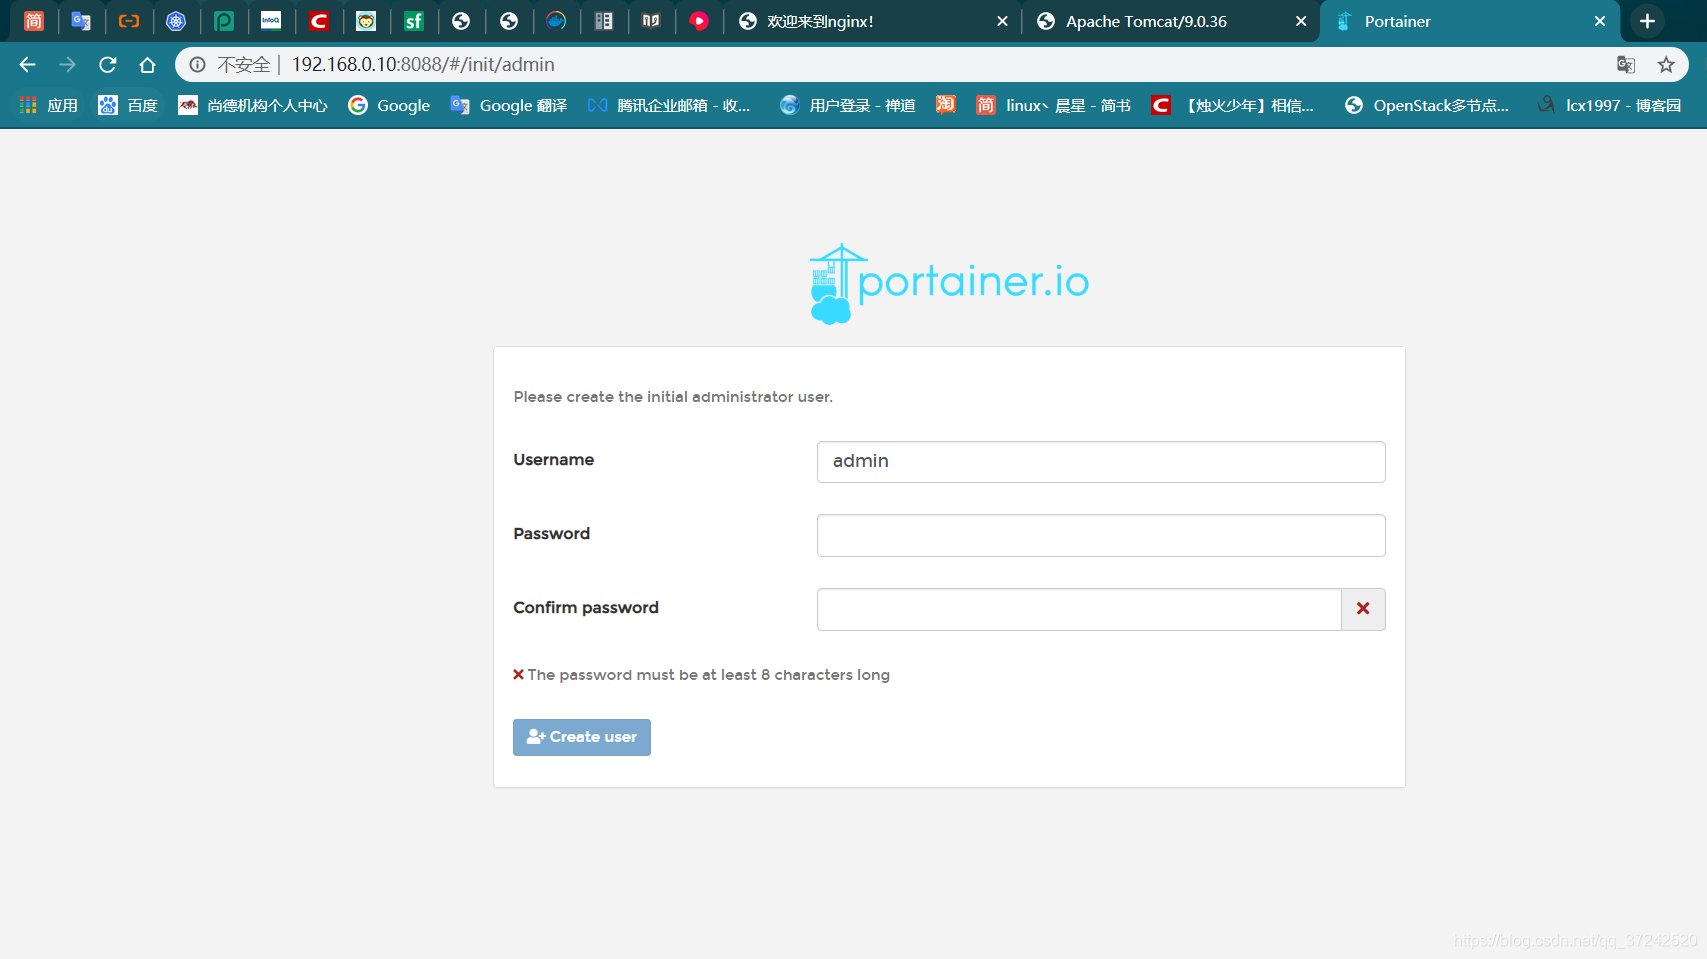Open the 腾讯企业邮箱 bookmark
The width and height of the screenshot is (1707, 959).
point(669,105)
